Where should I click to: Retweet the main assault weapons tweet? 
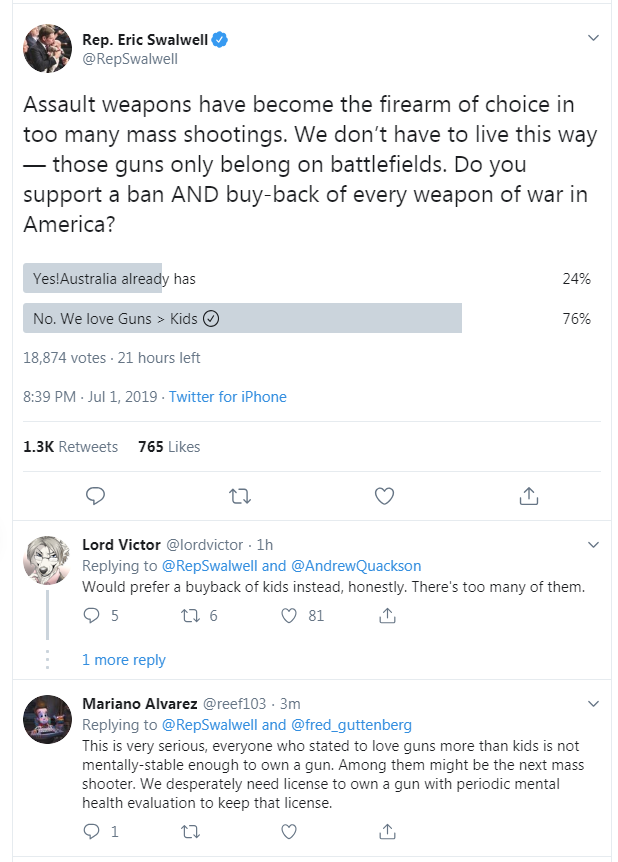(240, 496)
